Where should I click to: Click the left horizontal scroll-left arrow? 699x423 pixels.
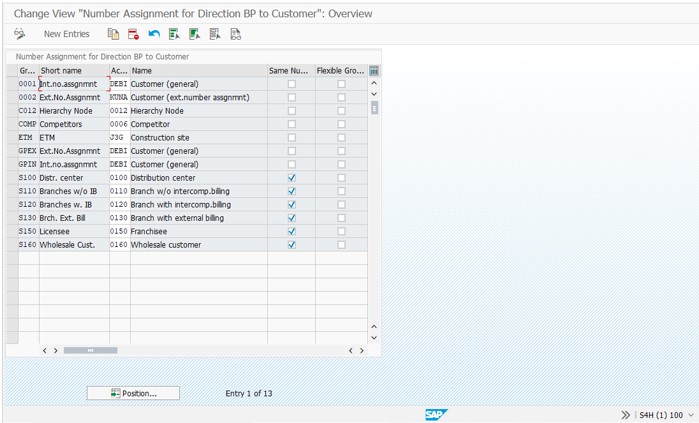click(45, 351)
